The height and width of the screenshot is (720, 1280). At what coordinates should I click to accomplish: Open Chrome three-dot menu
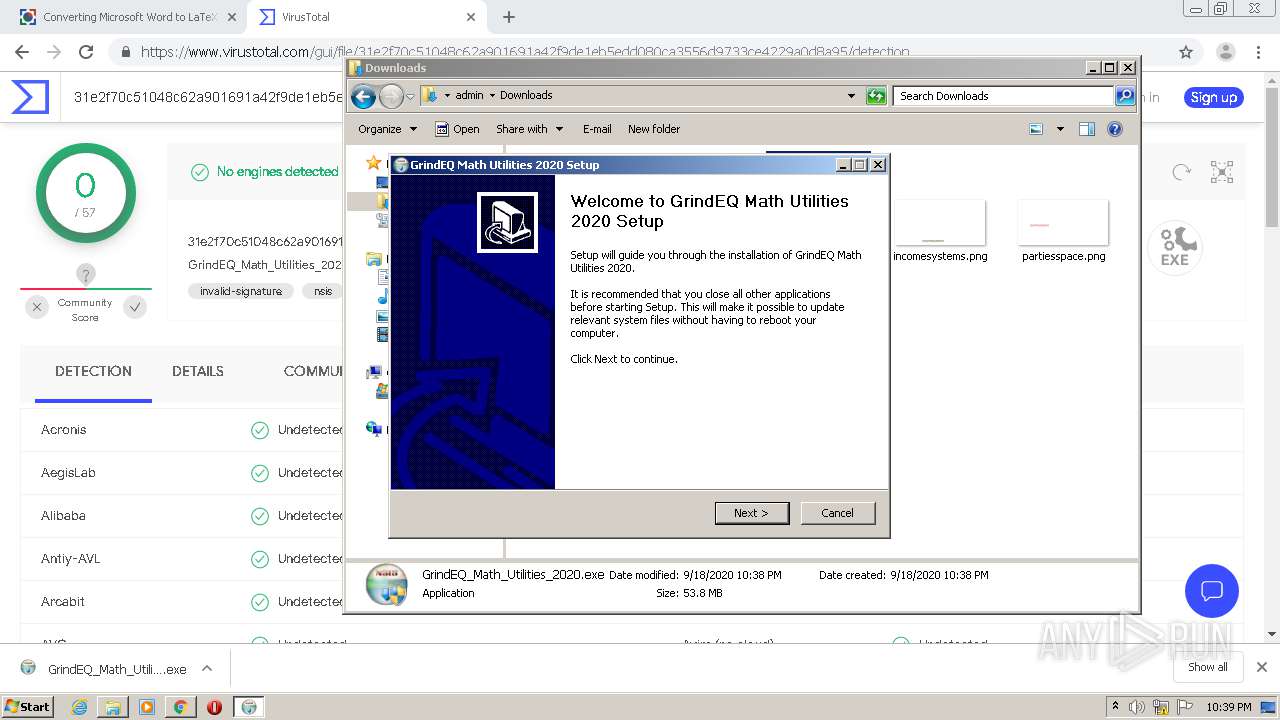tap(1259, 52)
